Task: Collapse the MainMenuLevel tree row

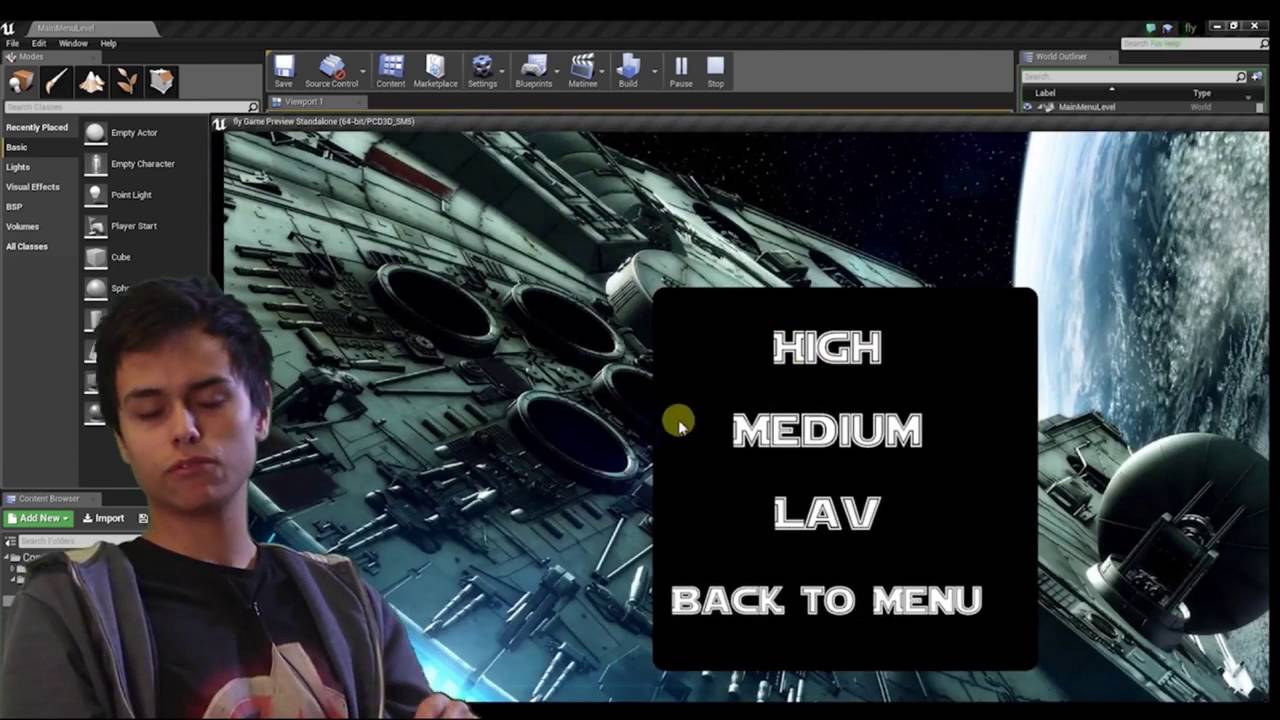Action: pyautogui.click(x=1039, y=107)
